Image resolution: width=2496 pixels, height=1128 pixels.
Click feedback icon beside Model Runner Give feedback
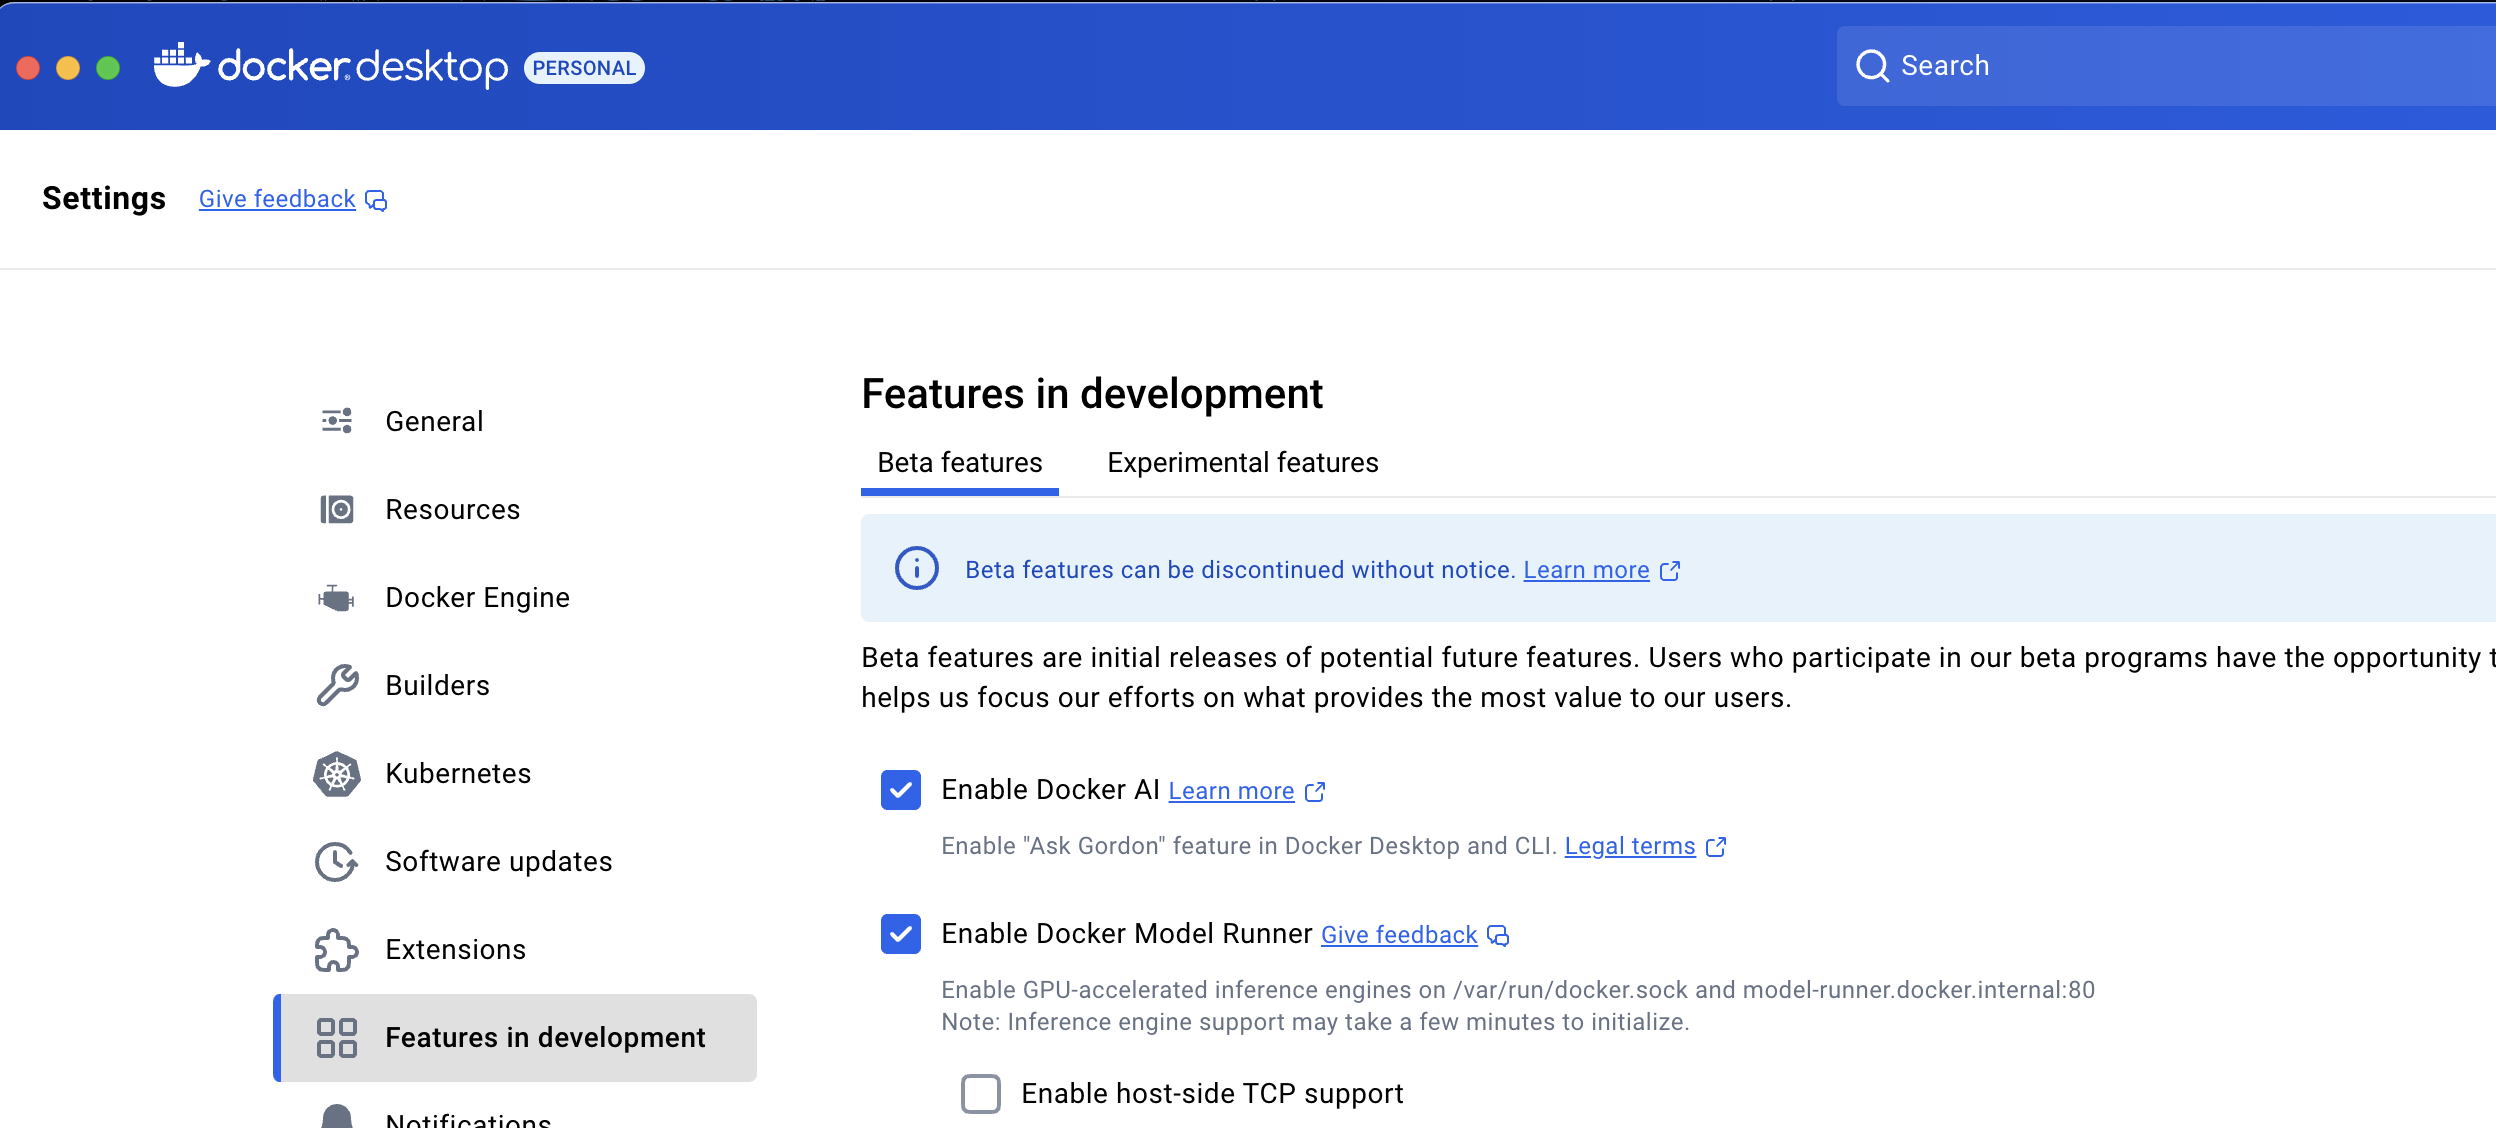coord(1498,936)
